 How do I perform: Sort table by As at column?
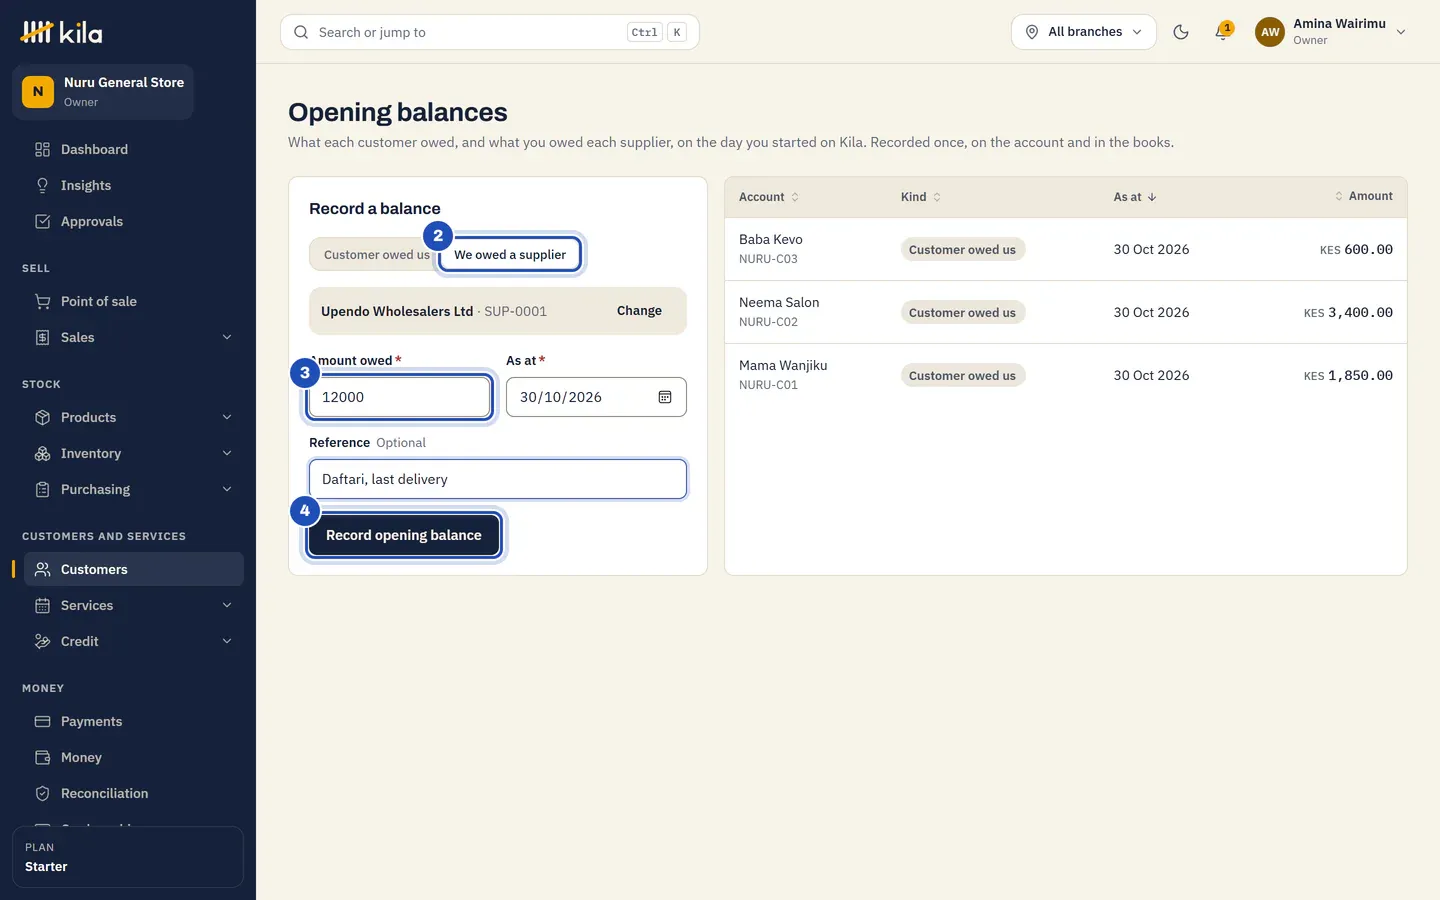pyautogui.click(x=1135, y=197)
